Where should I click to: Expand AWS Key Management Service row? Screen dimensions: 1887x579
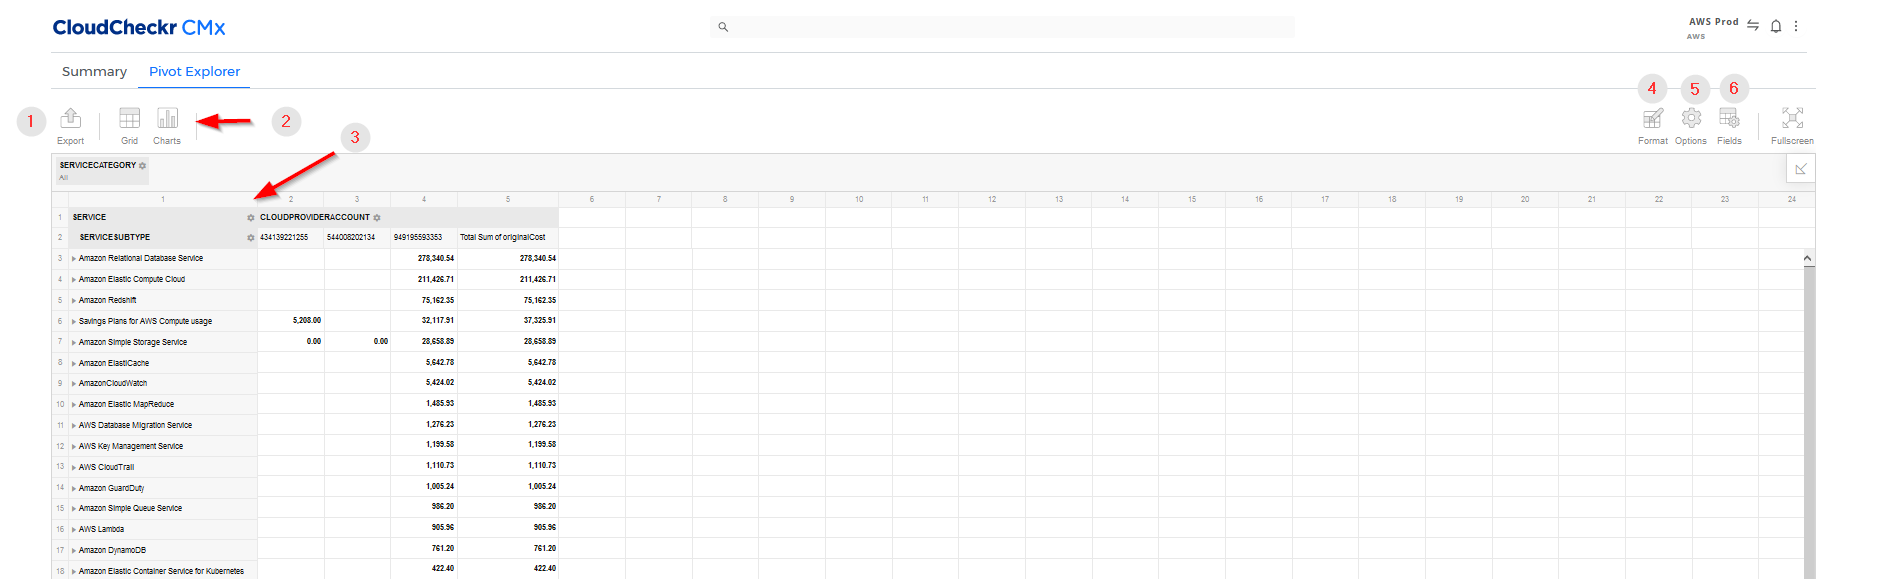74,446
